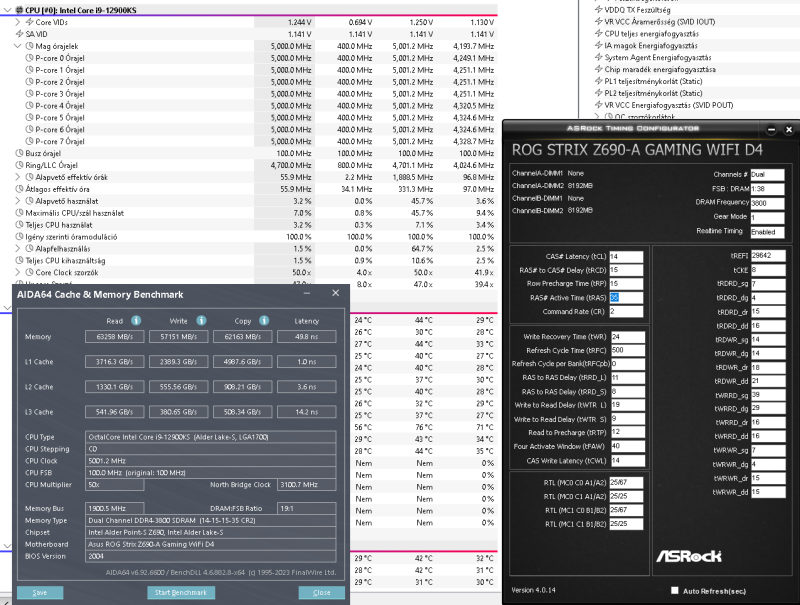Screen dimensions: 800x605
Task: Click the Write info icon in AIDA64
Action: [202, 320]
